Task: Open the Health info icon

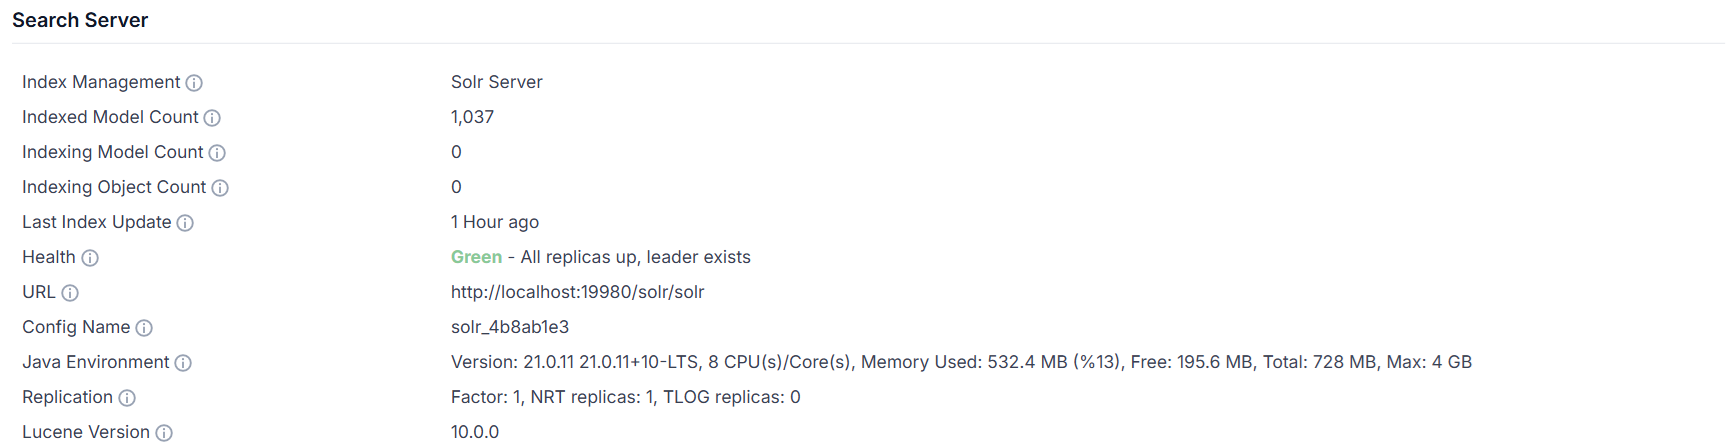Action: pos(90,258)
